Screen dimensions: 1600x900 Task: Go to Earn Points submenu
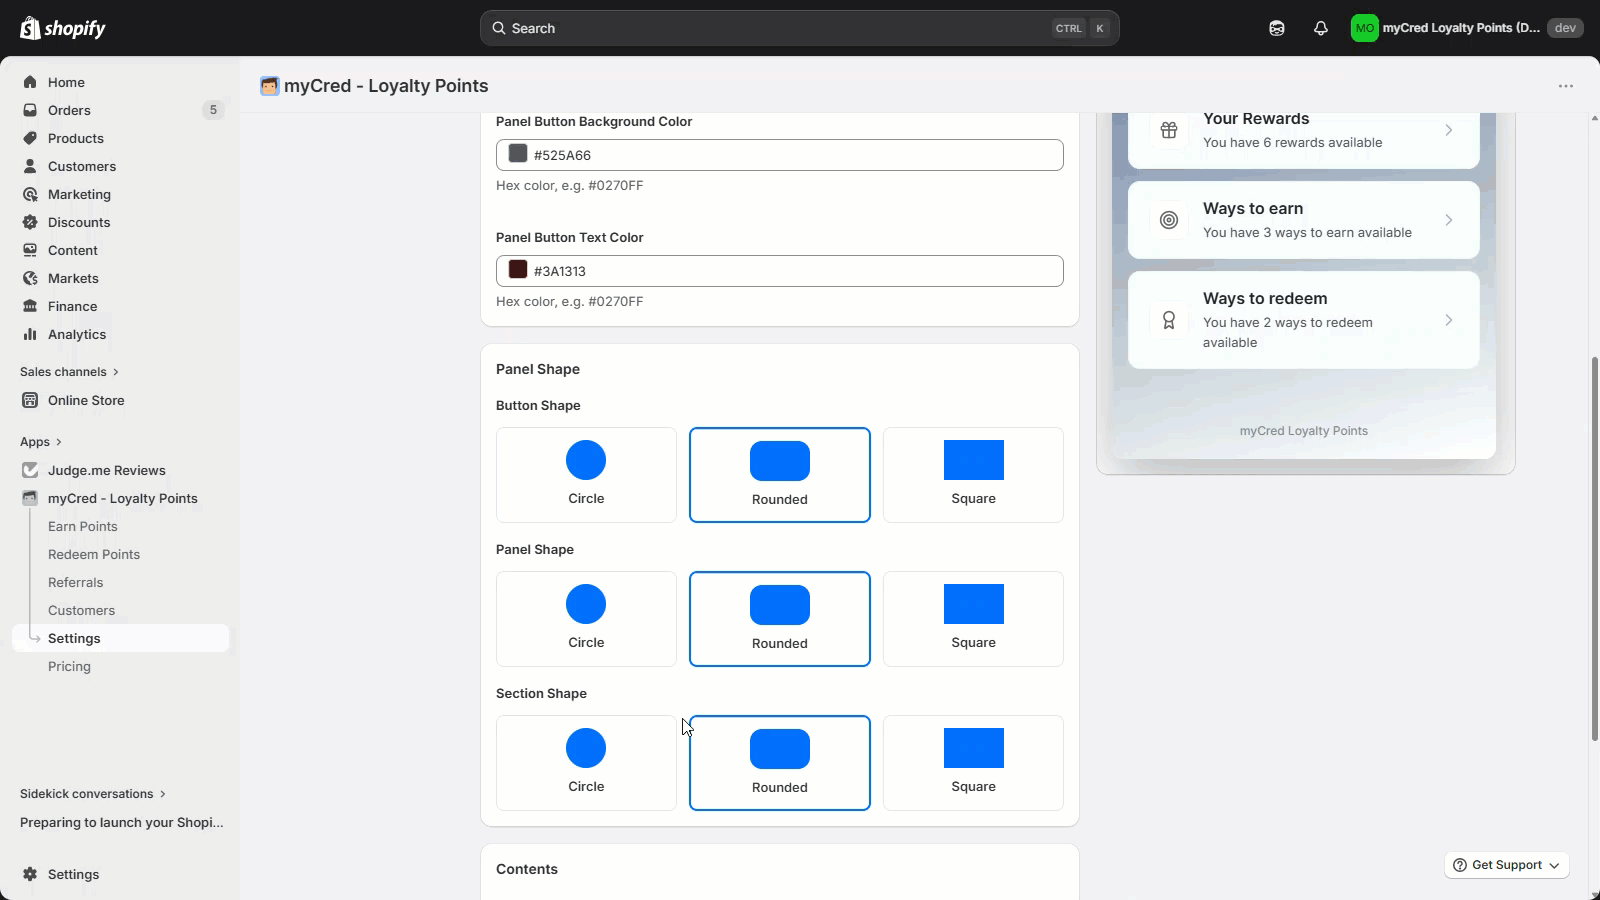[x=83, y=526]
